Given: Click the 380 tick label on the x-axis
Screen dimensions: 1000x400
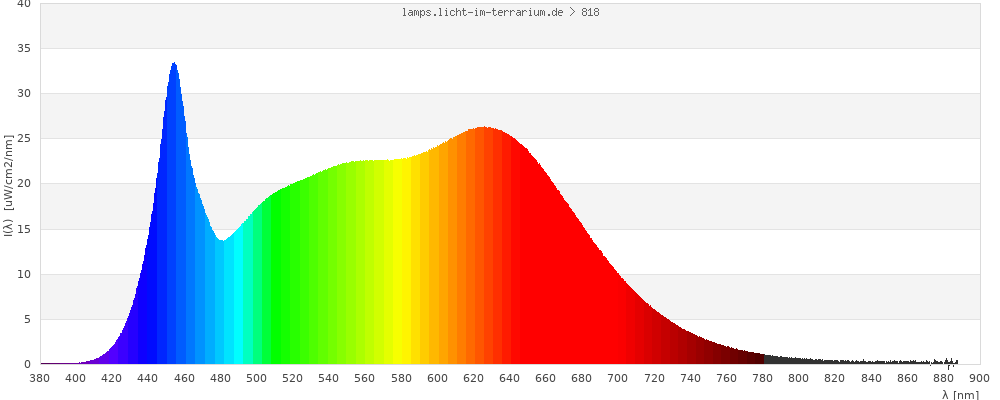Looking at the screenshot, I should click(x=40, y=378).
